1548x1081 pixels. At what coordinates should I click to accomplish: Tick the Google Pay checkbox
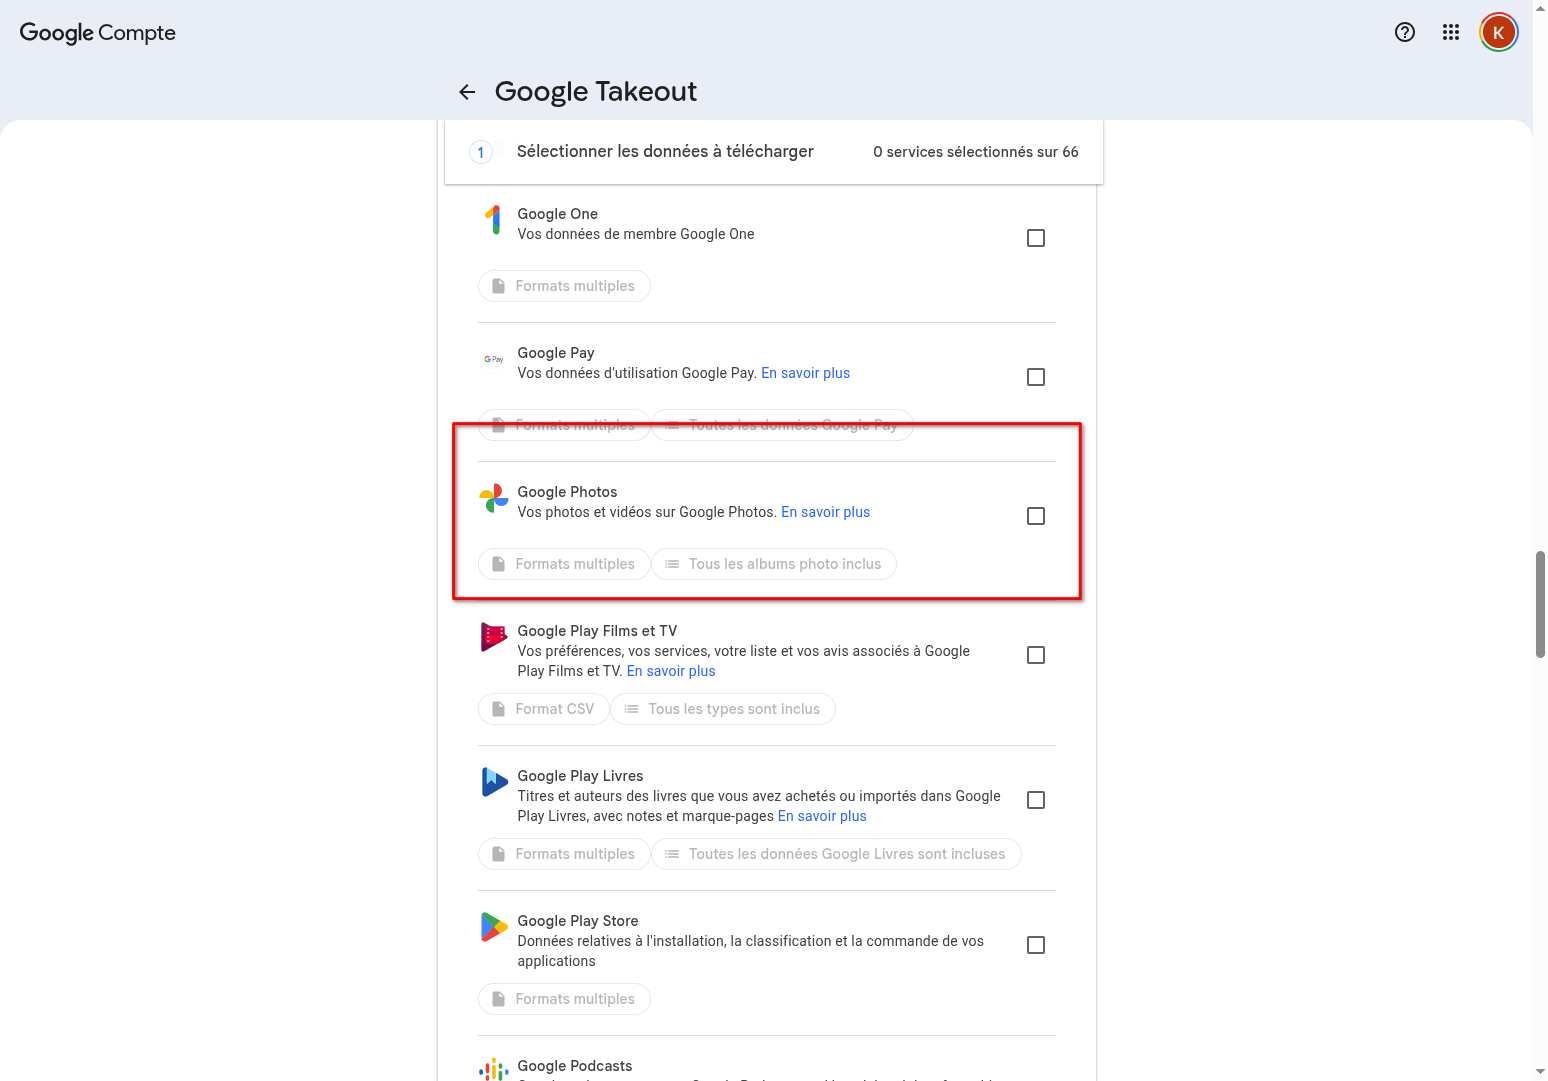[x=1036, y=377]
